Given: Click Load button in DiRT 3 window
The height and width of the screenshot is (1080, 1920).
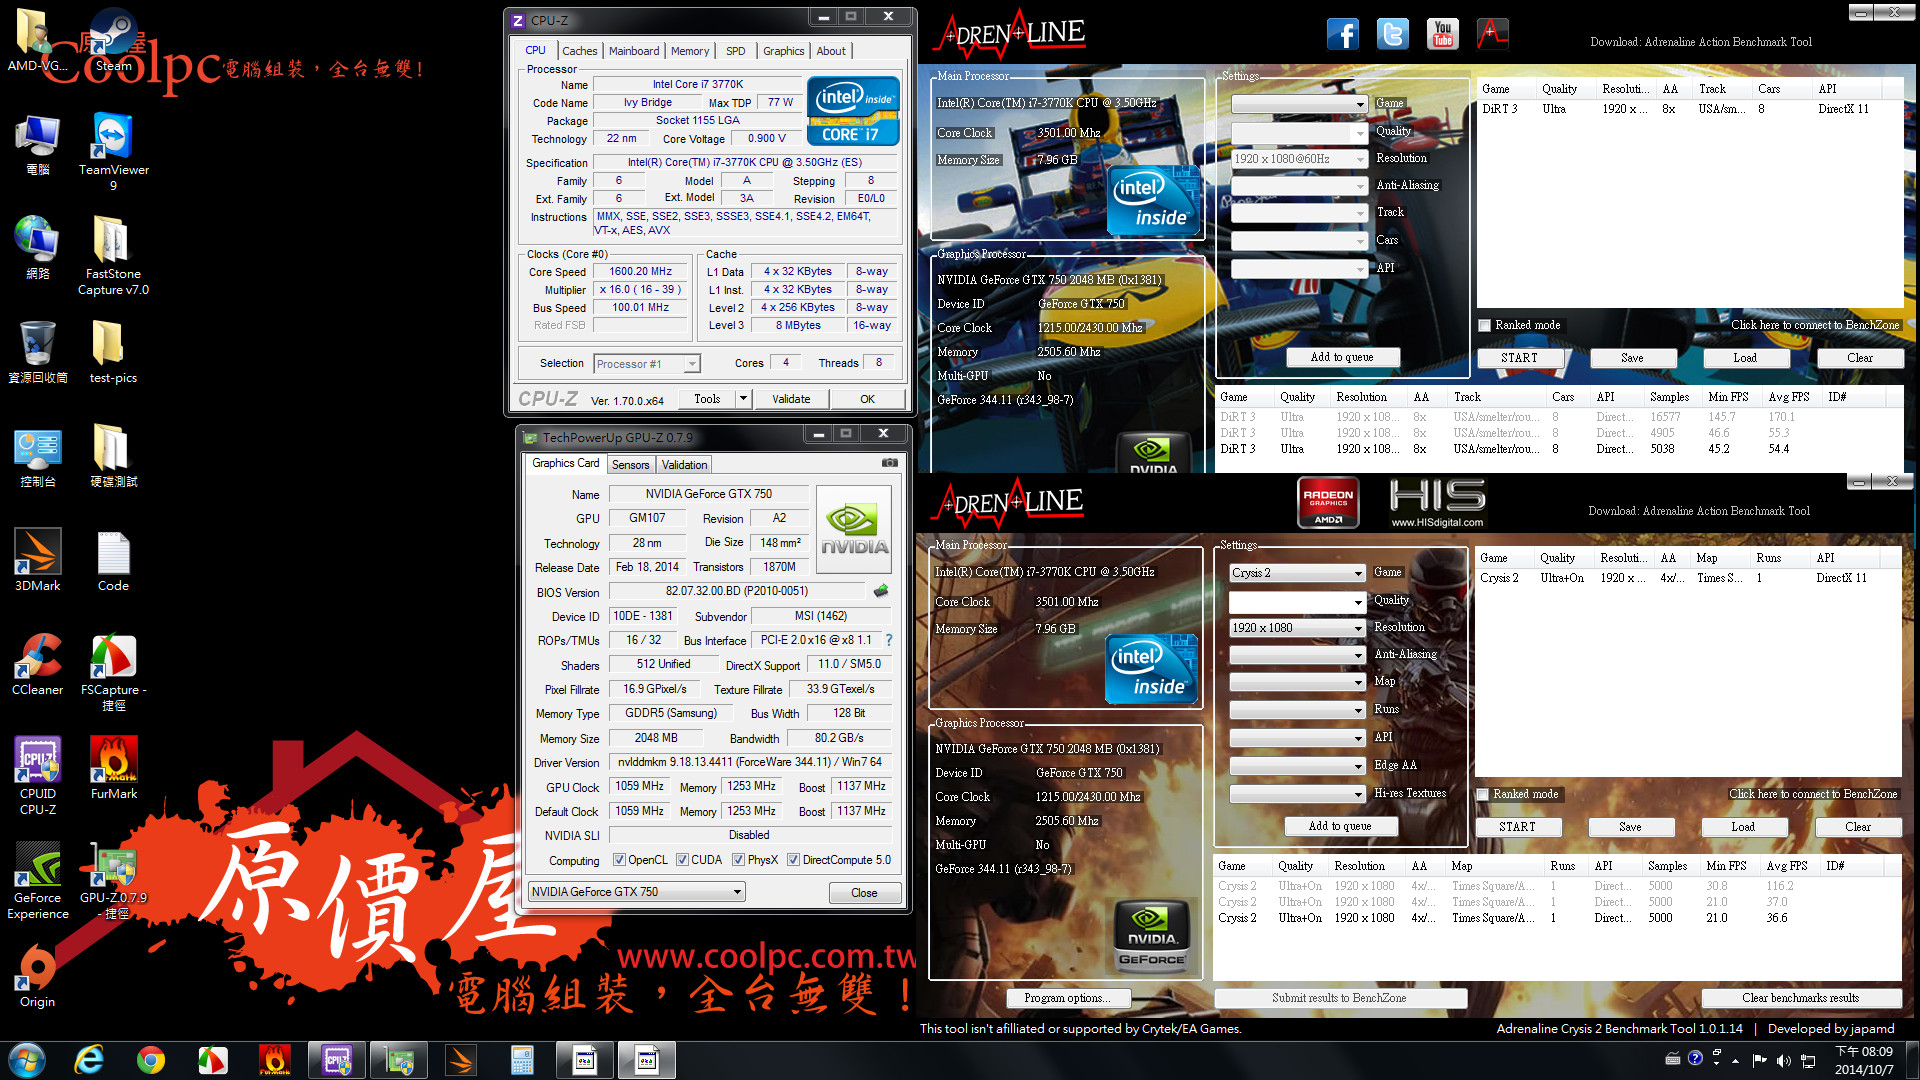Looking at the screenshot, I should coord(1745,358).
